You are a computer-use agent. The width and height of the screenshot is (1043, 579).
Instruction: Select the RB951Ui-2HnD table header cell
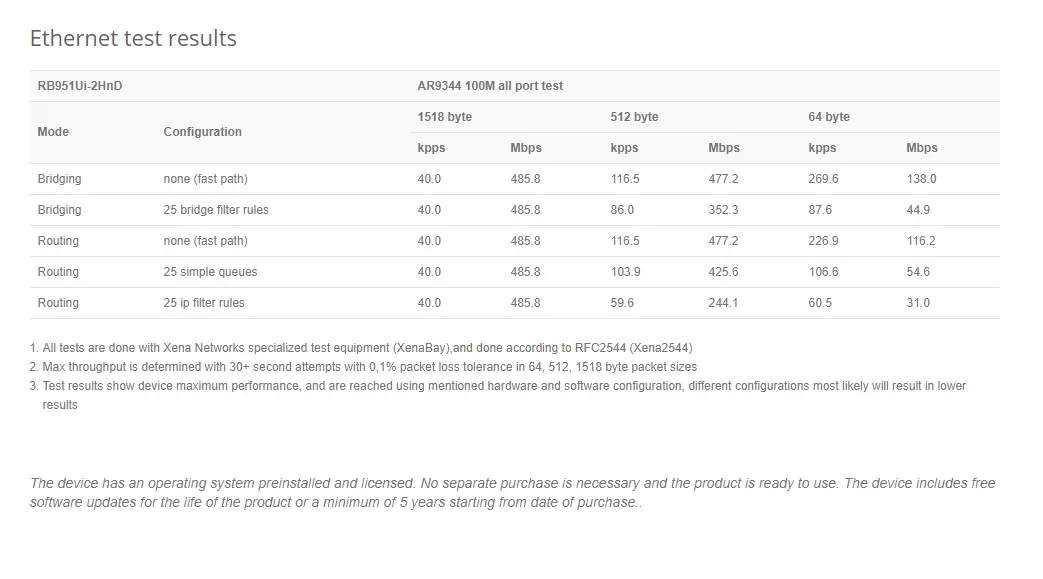click(80, 86)
